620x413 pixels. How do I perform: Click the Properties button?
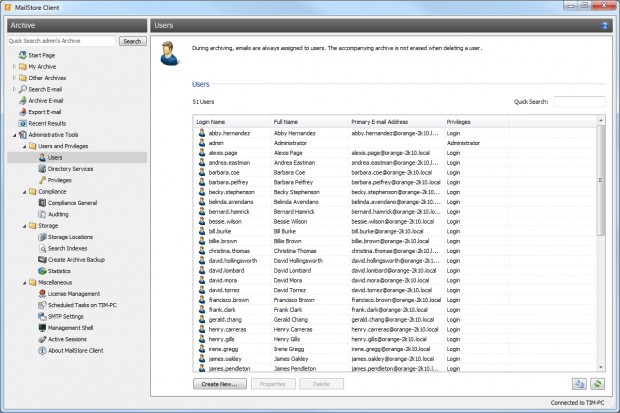(273, 384)
